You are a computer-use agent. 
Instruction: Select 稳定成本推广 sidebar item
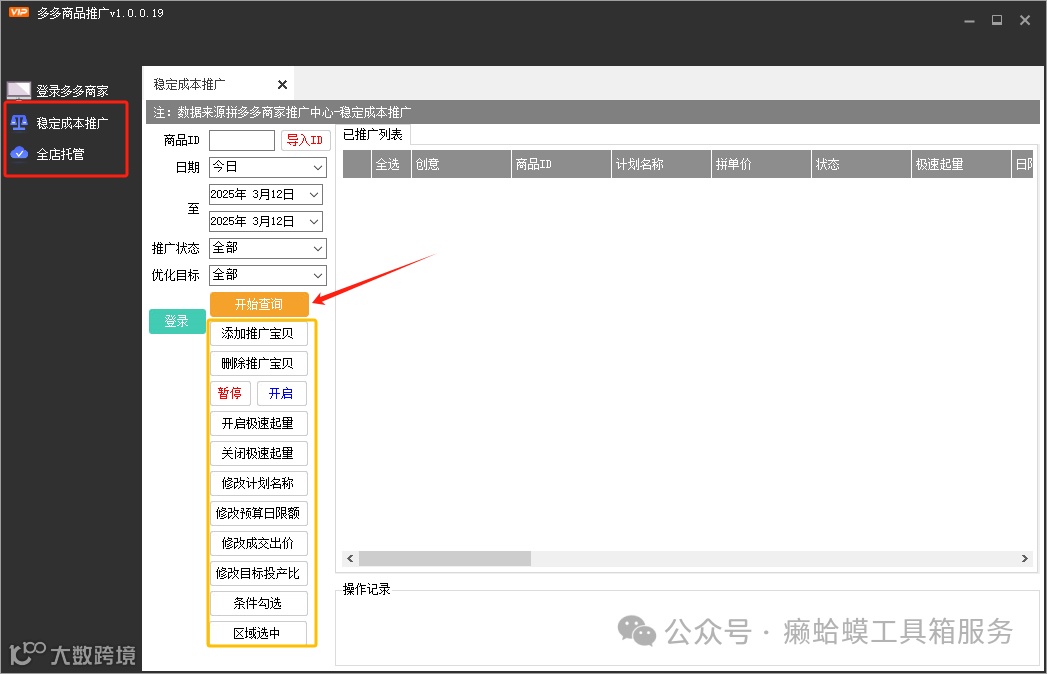coord(71,123)
